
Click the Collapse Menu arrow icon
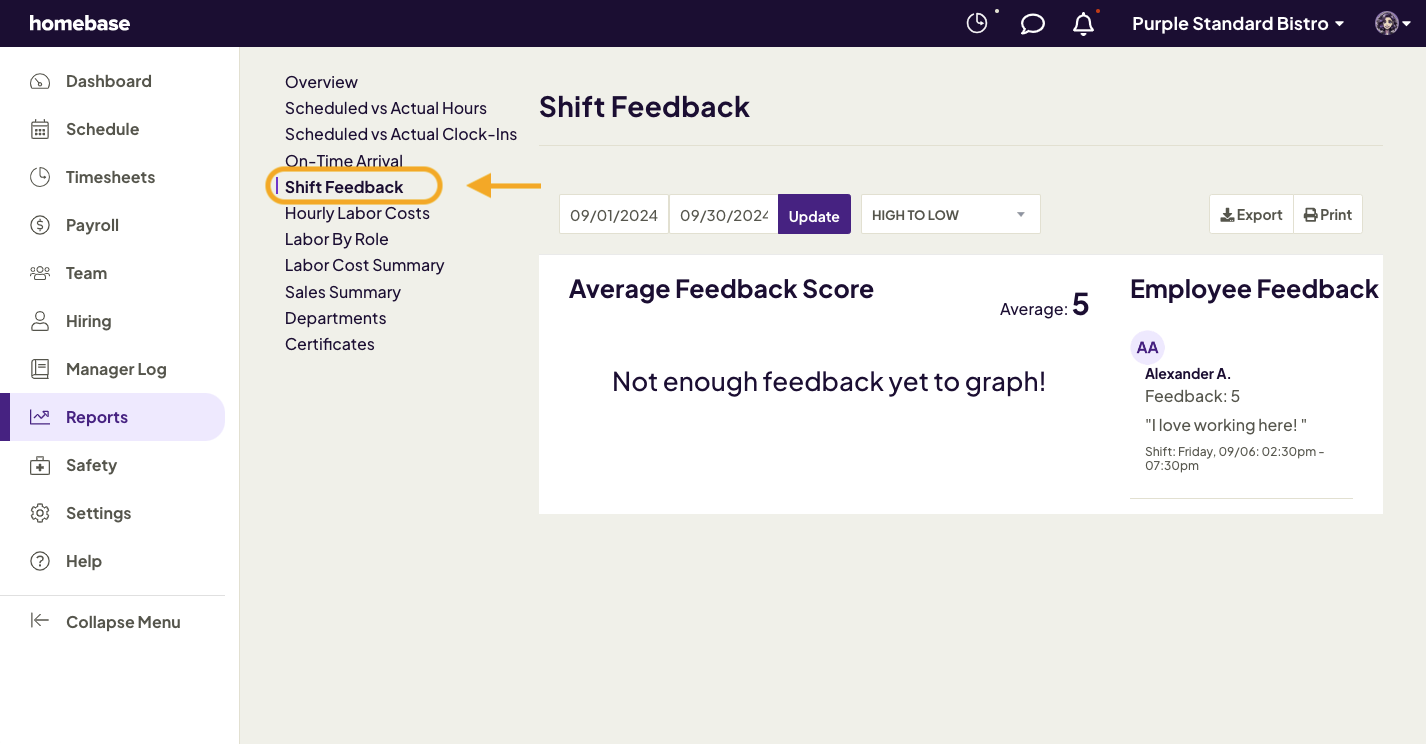pyautogui.click(x=40, y=621)
